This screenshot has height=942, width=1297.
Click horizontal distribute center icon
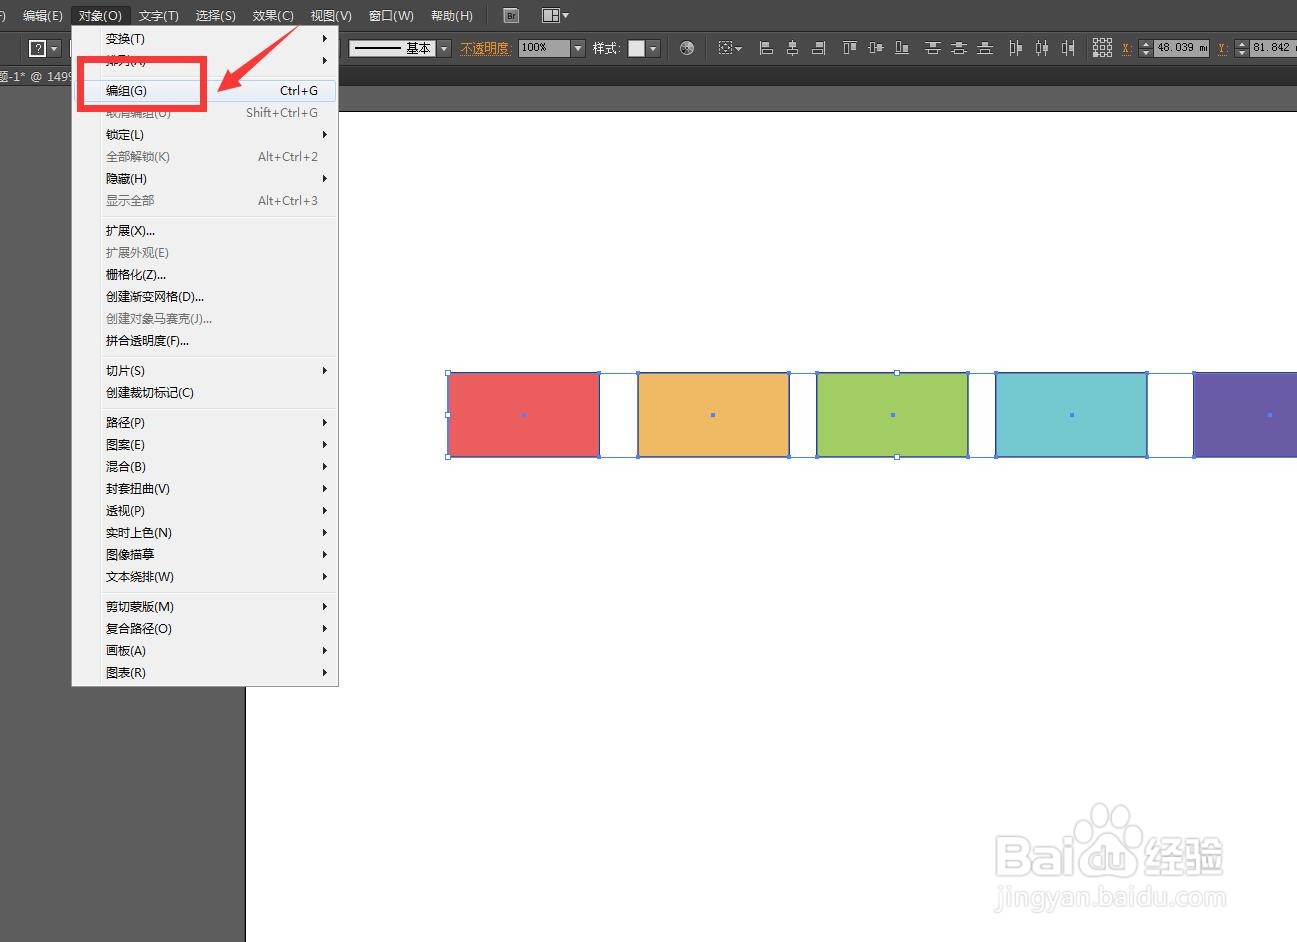click(1042, 48)
